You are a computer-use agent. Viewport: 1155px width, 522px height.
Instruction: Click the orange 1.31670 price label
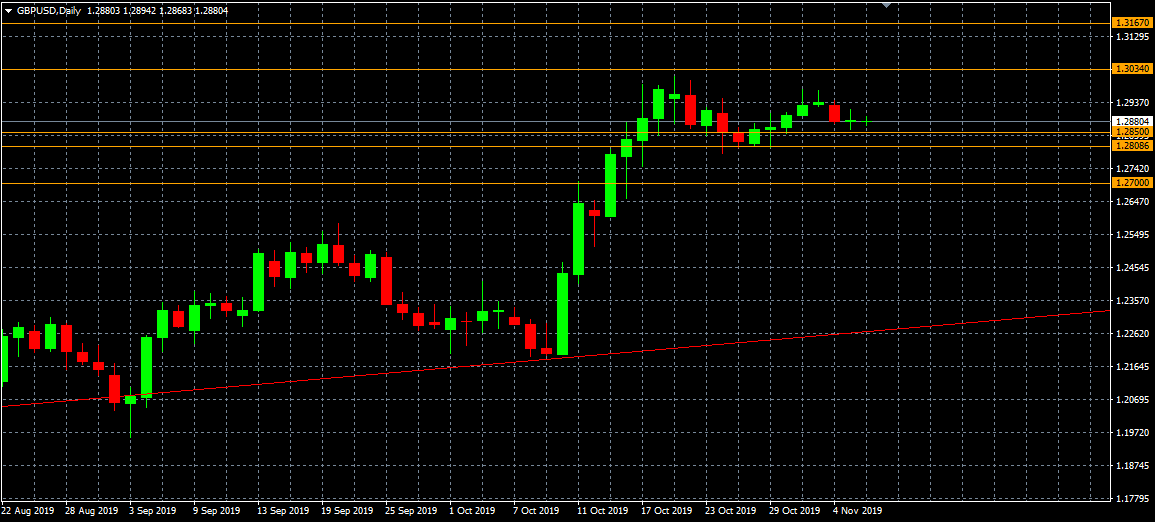coord(1132,24)
